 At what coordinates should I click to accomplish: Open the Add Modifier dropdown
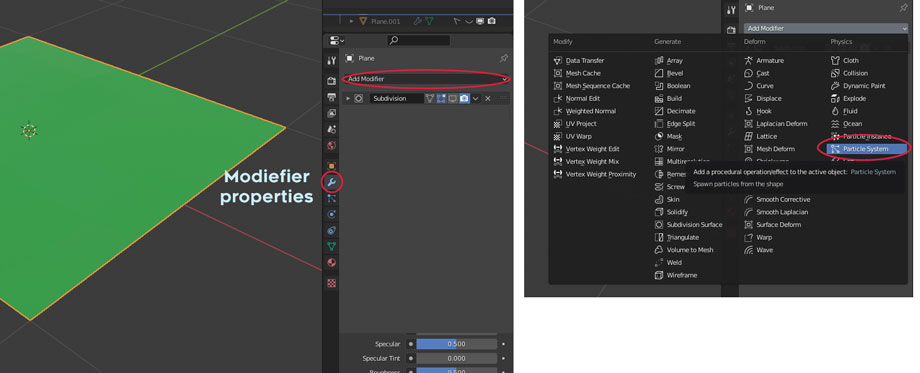(x=428, y=79)
